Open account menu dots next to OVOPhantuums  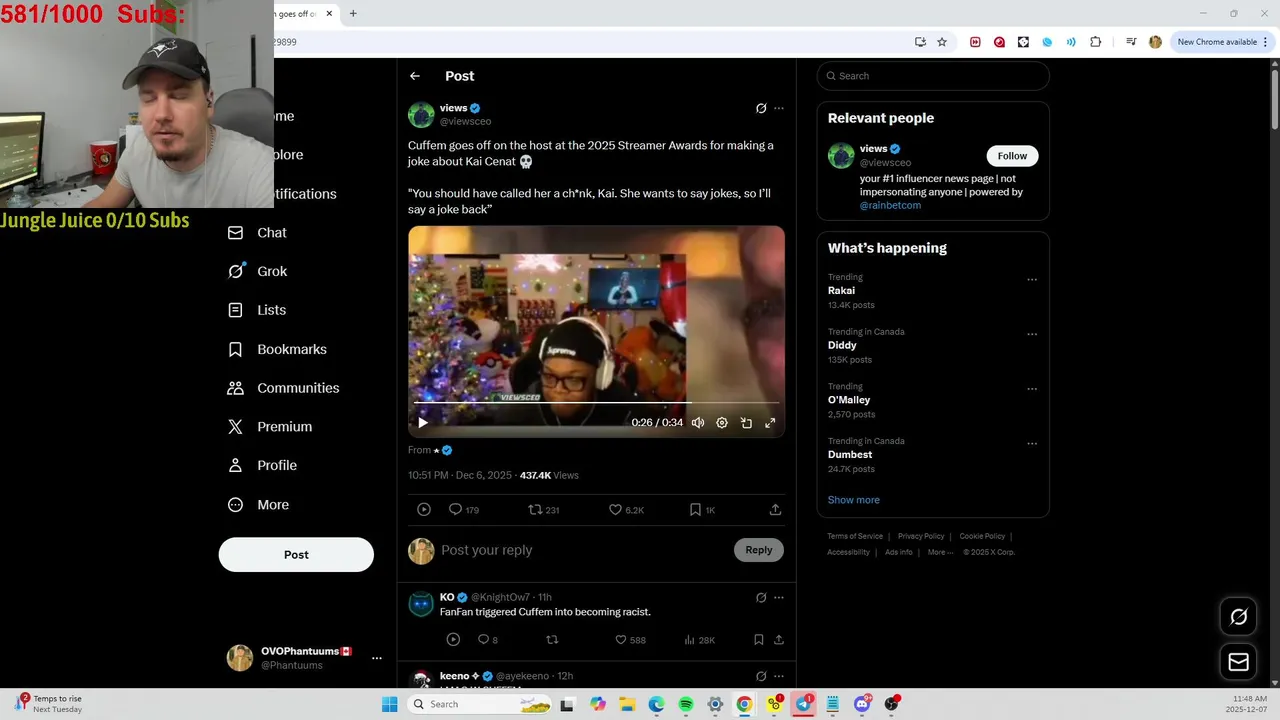[x=377, y=658]
